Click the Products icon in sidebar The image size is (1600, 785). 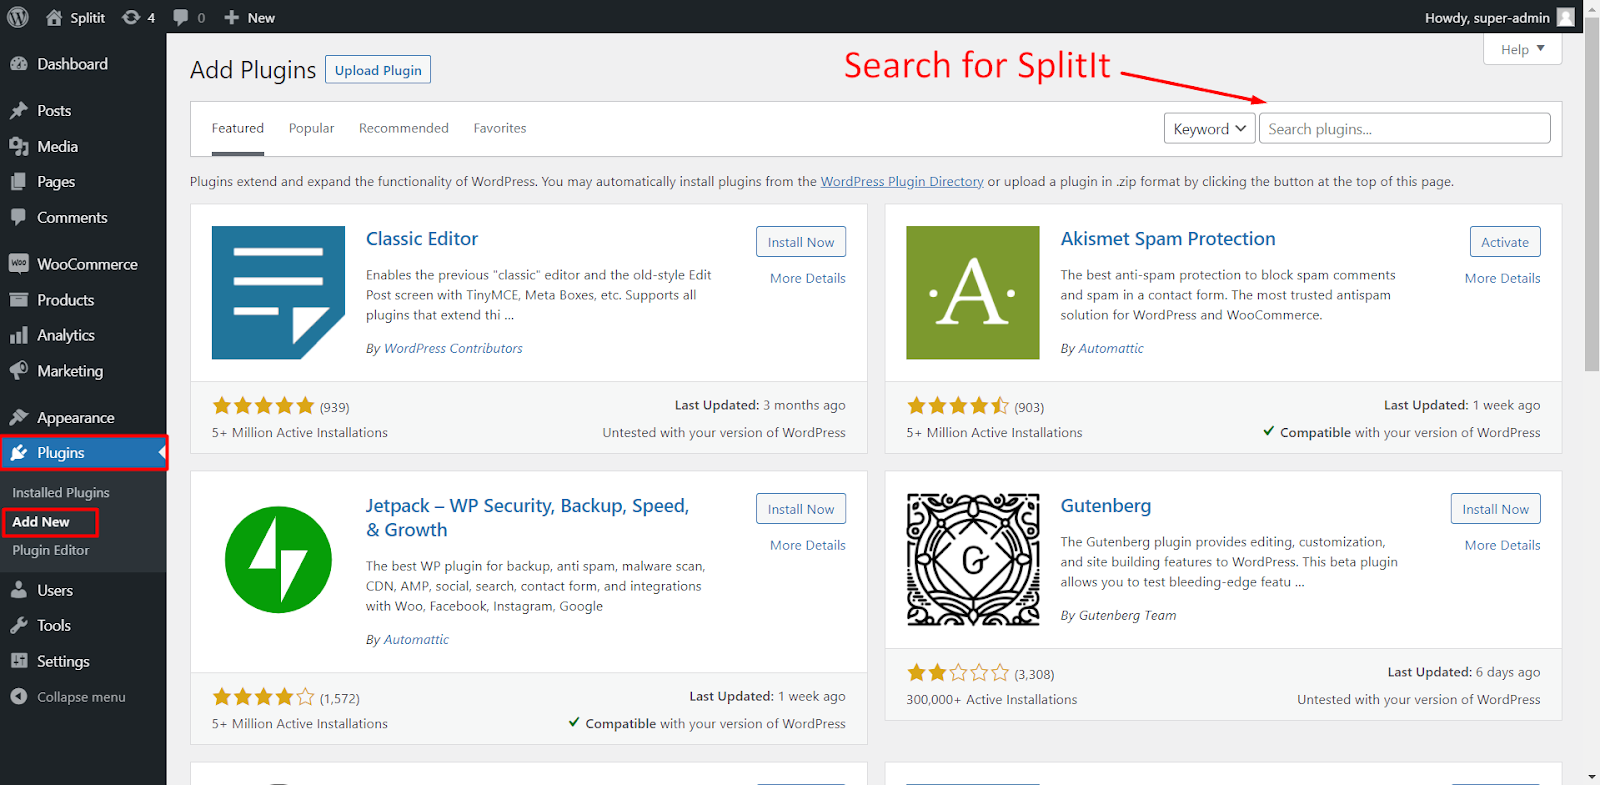(18, 300)
